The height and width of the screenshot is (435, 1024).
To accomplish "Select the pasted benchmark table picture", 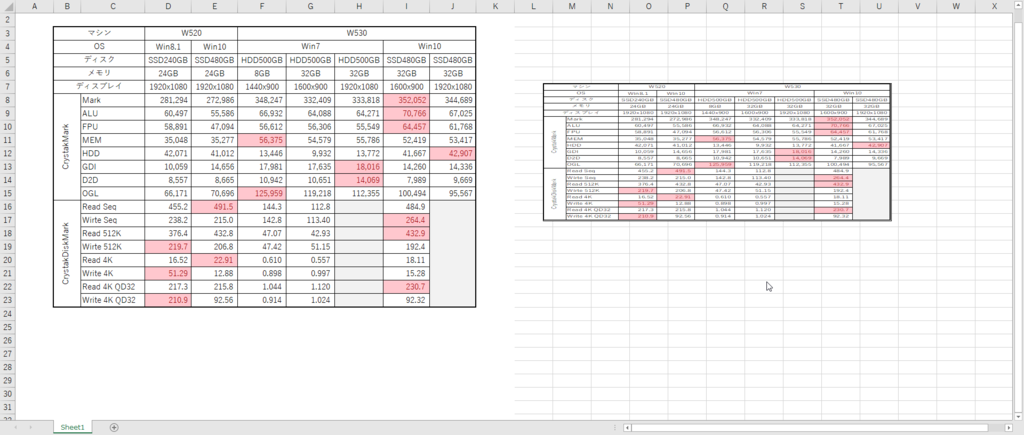I will tap(716, 152).
